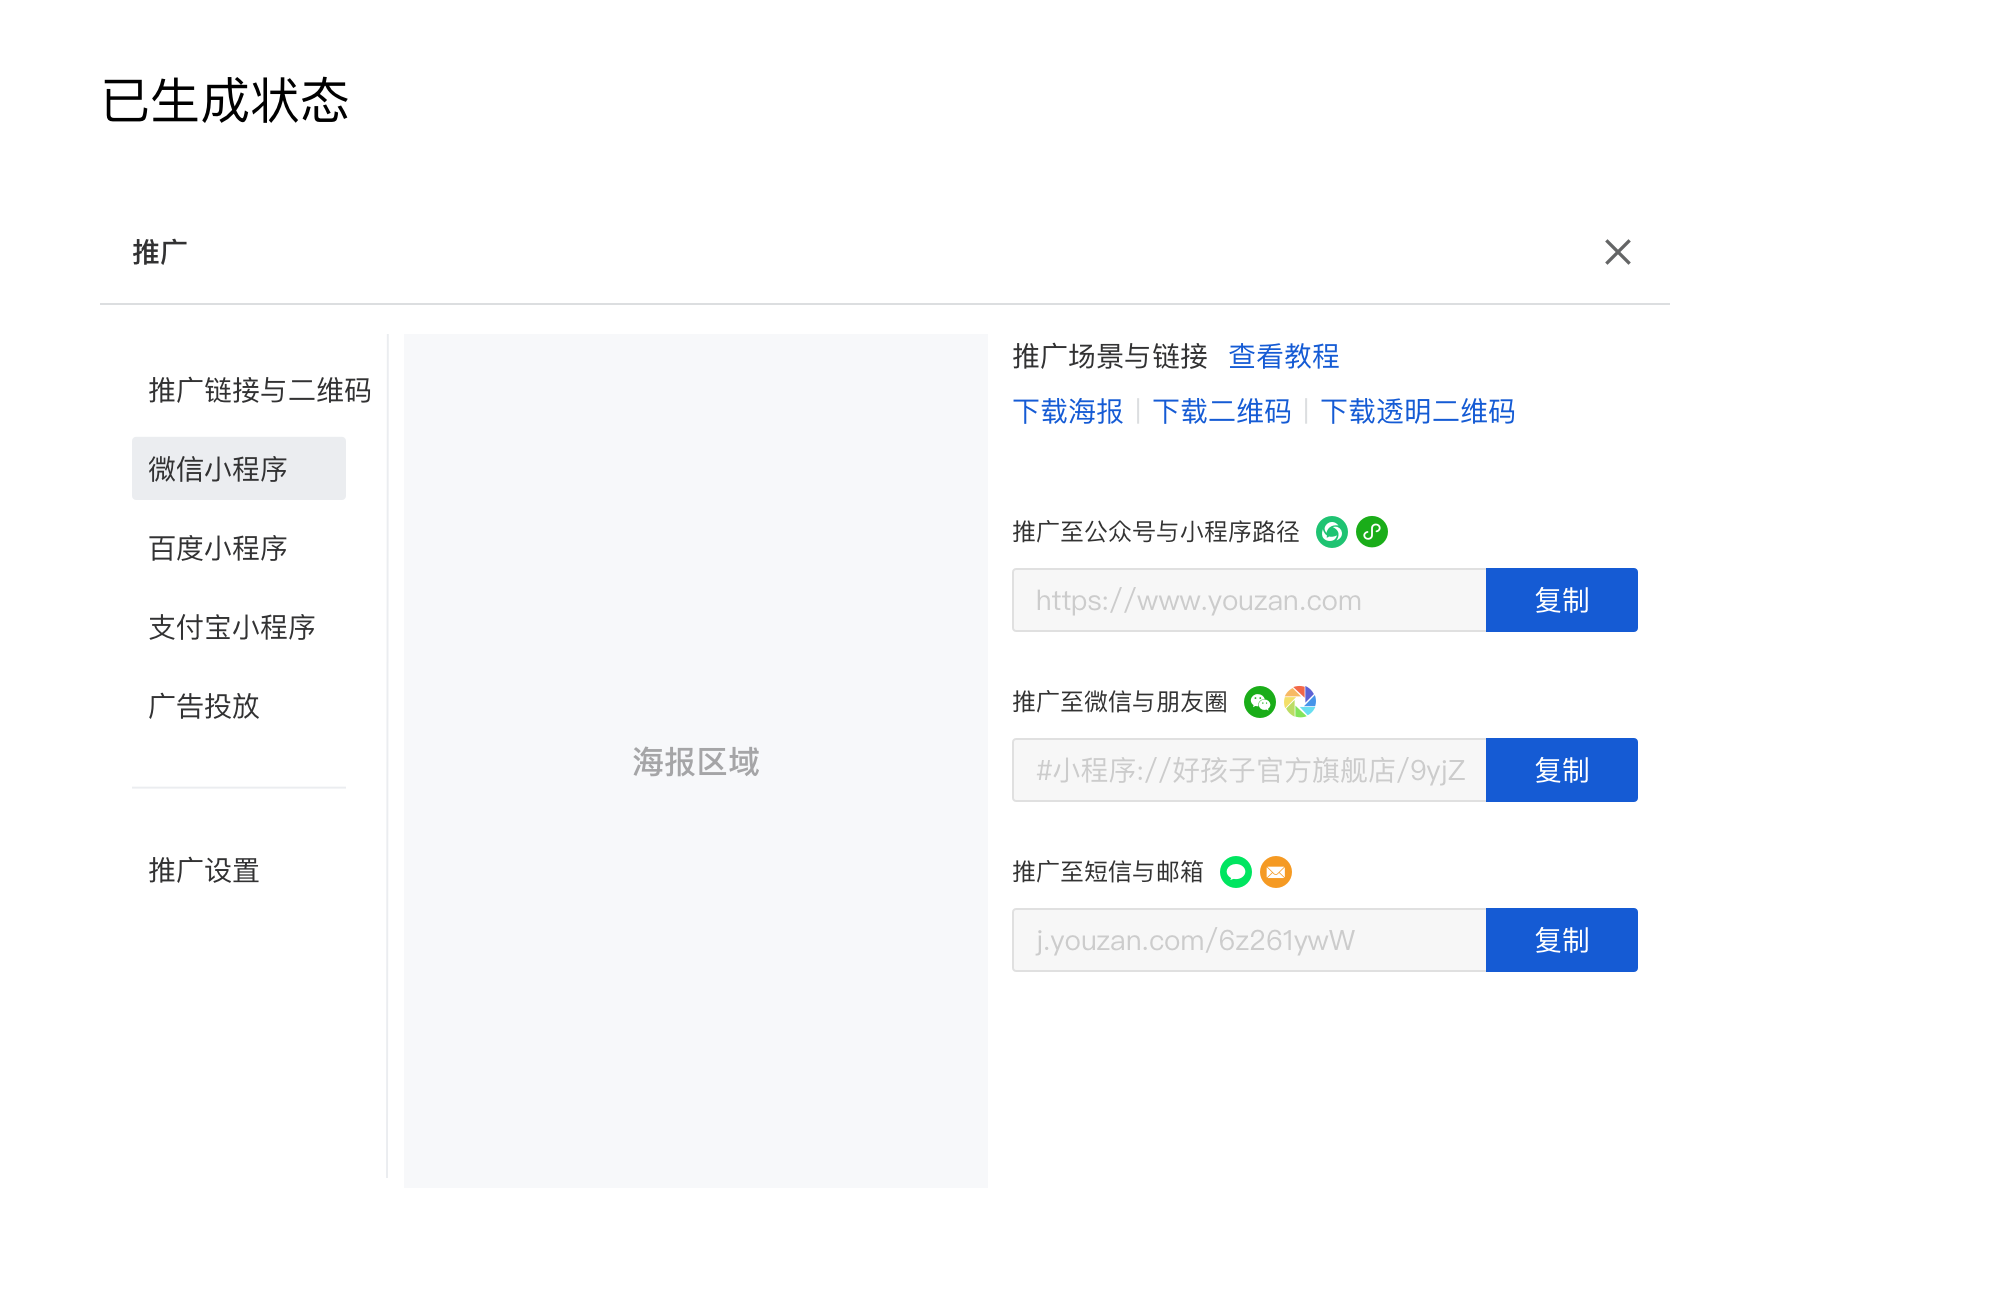
Task: Click the WeChat chat bubbles icon
Action: coord(1259,702)
